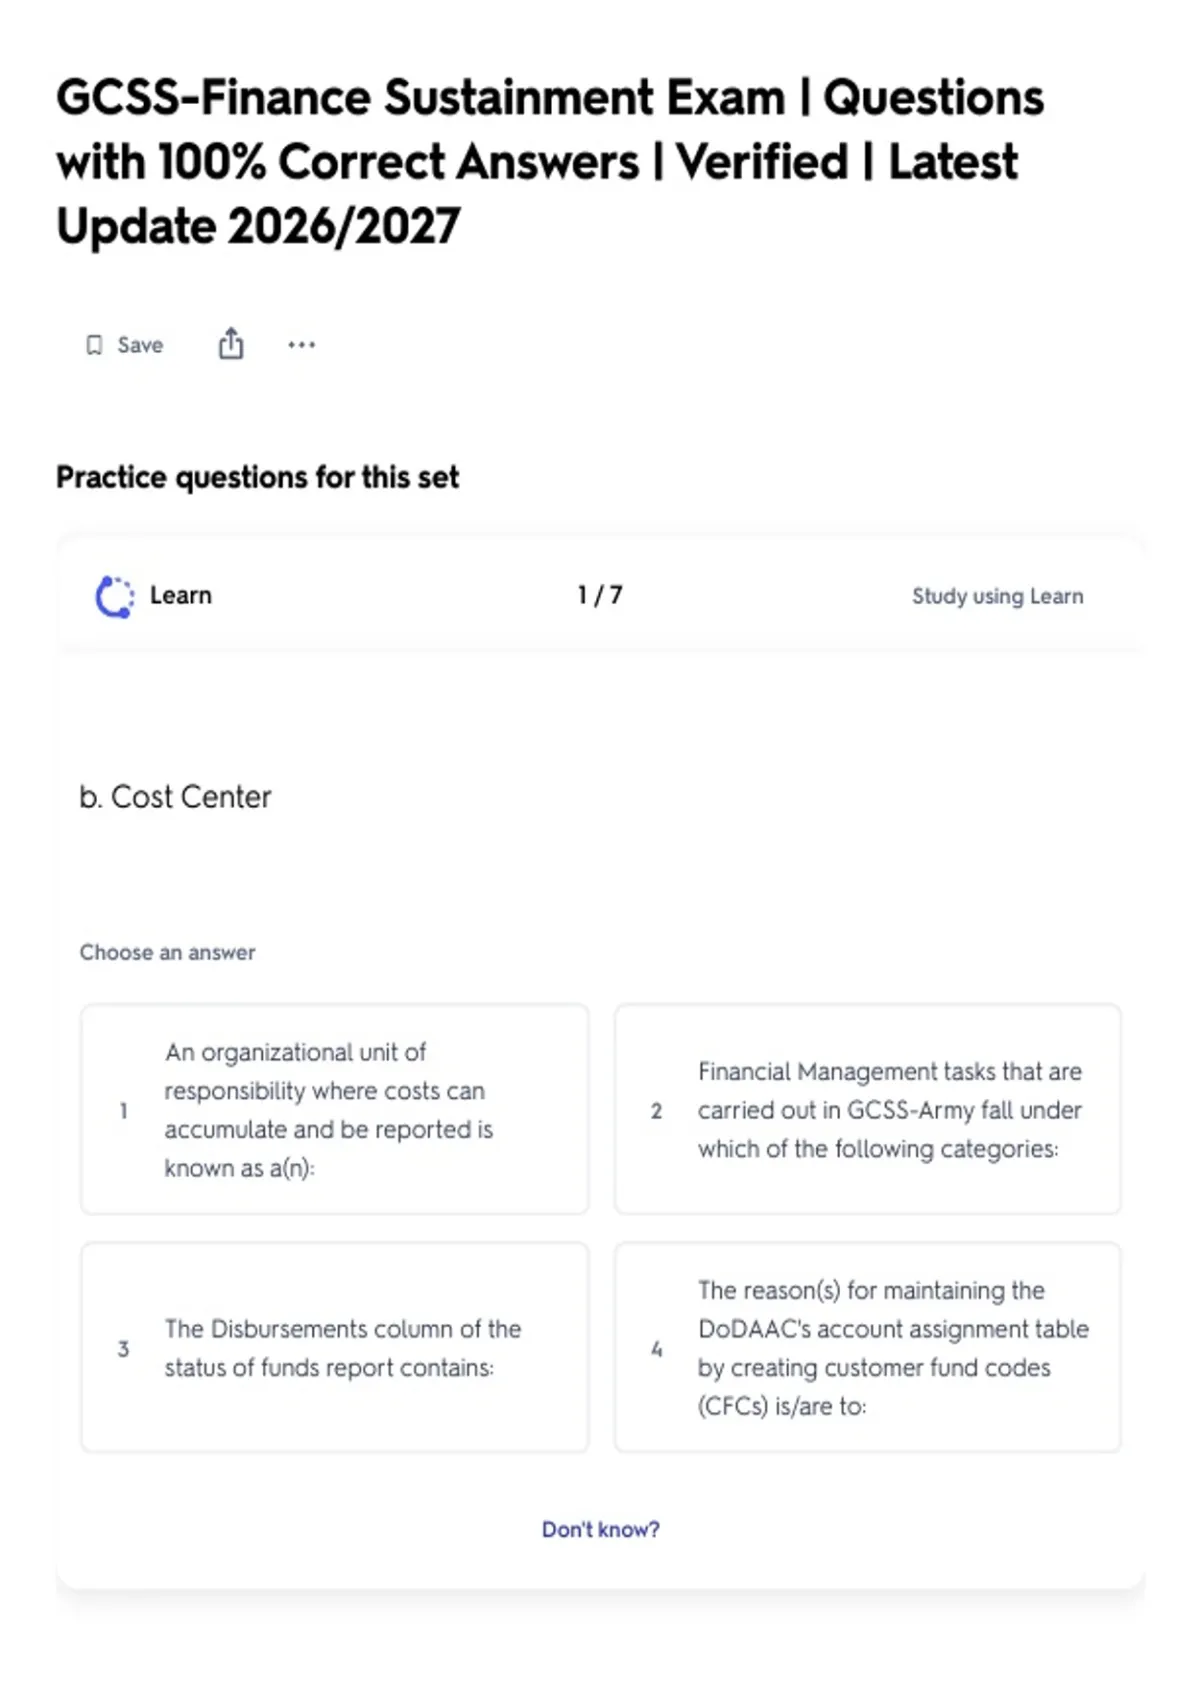Image resolution: width=1200 pixels, height=1700 pixels.
Task: Open the three-dots more options menu
Action: click(301, 345)
